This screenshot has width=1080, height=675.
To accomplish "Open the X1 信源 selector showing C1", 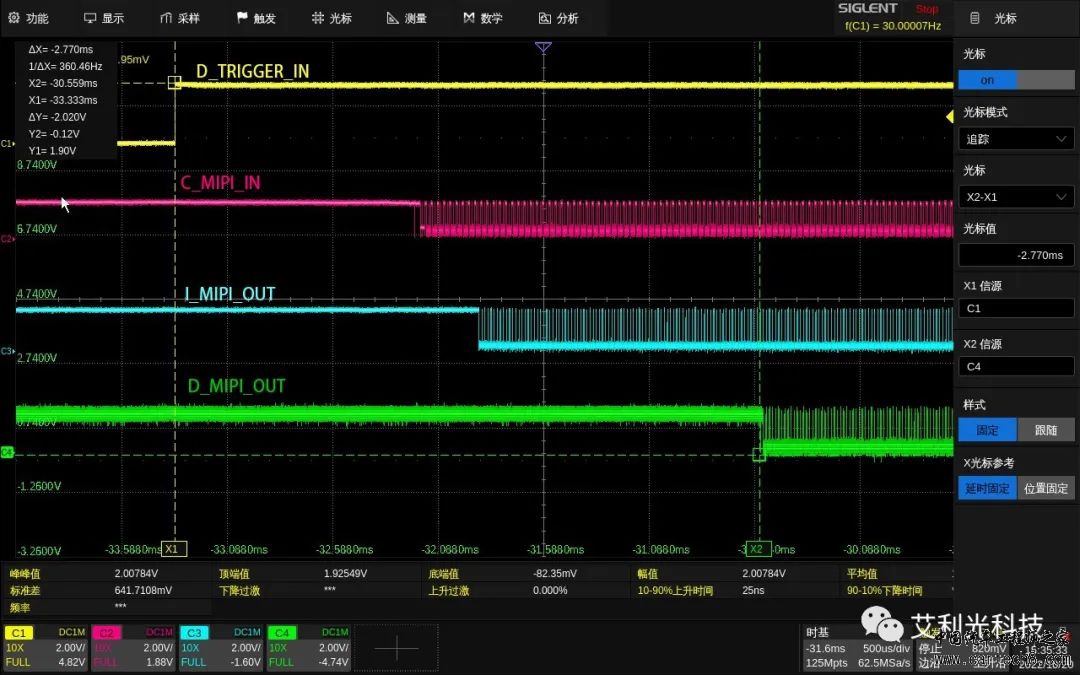I will [1016, 309].
